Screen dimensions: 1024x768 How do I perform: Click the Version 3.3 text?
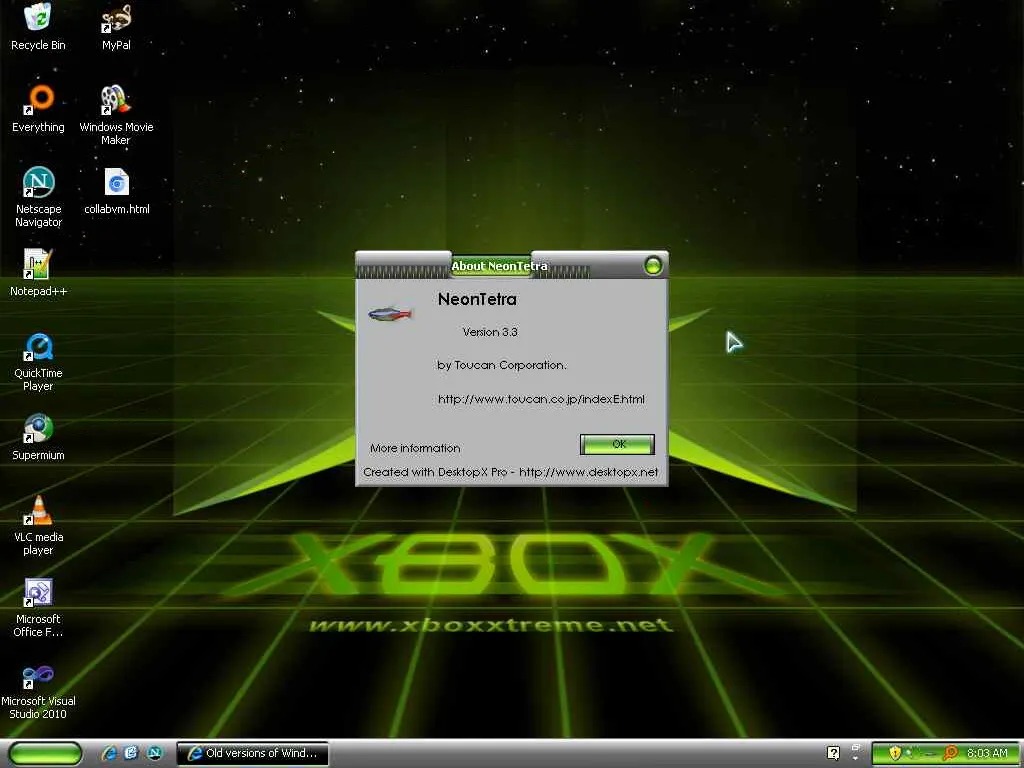[x=490, y=332]
